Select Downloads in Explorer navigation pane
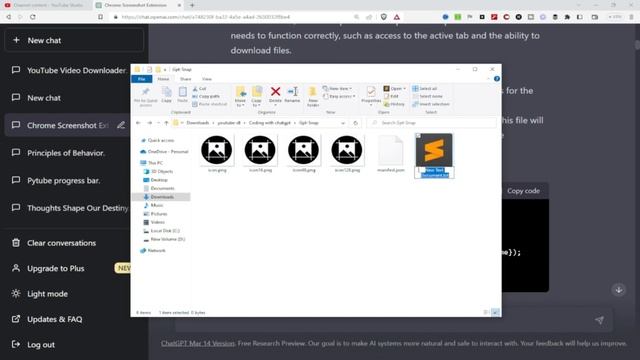The width and height of the screenshot is (640, 360). pos(162,197)
